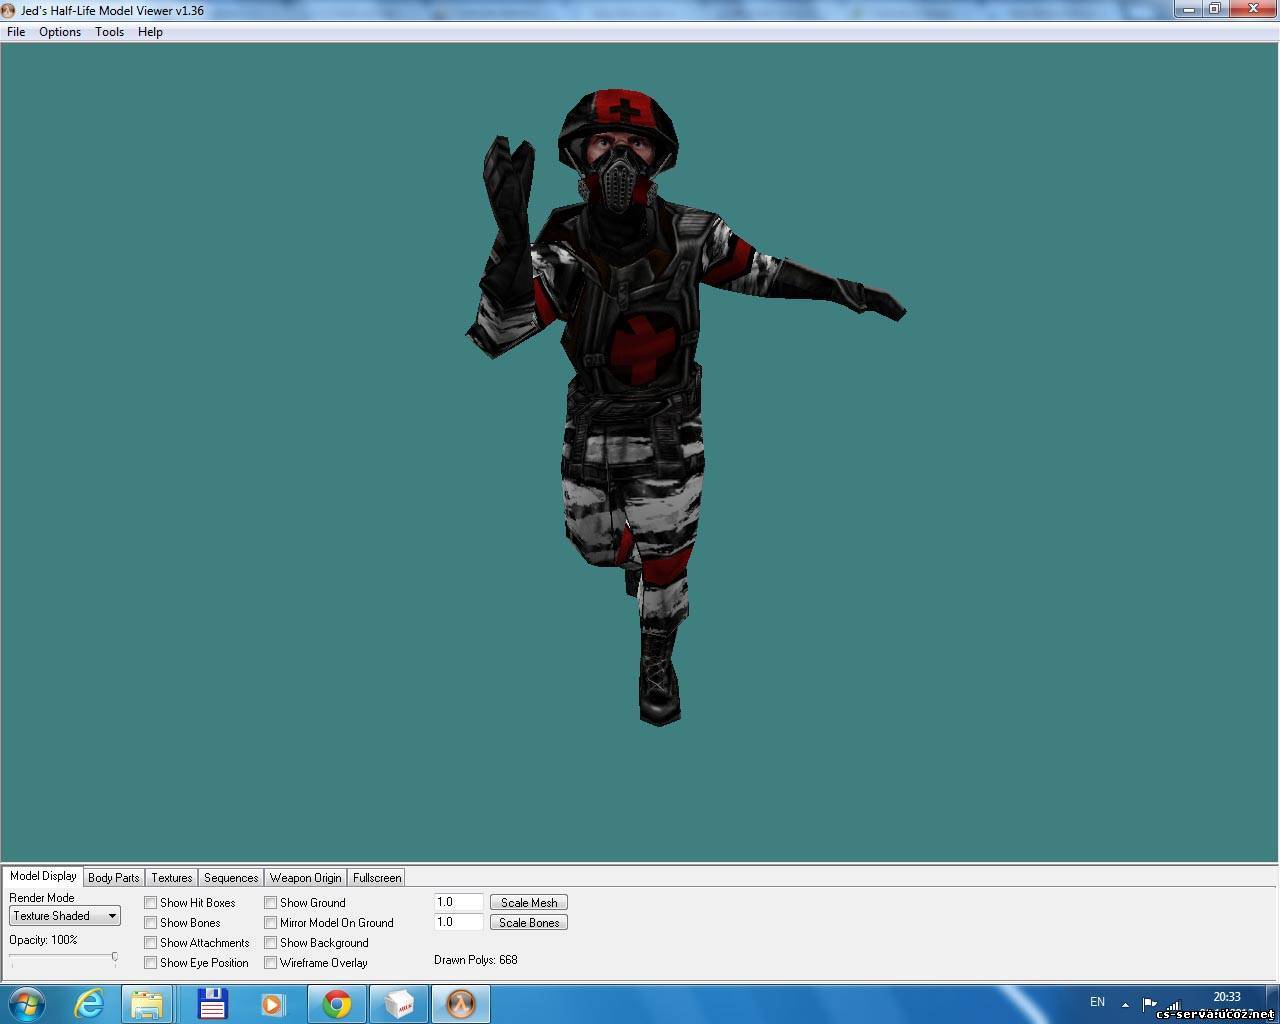Click the Scale Bones button
1280x1024 pixels.
[529, 923]
